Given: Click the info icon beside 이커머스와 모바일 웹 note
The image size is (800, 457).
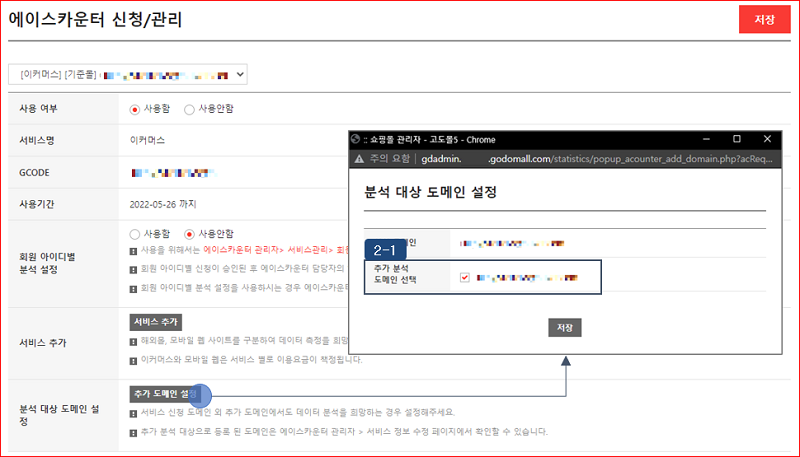Looking at the screenshot, I should [134, 359].
